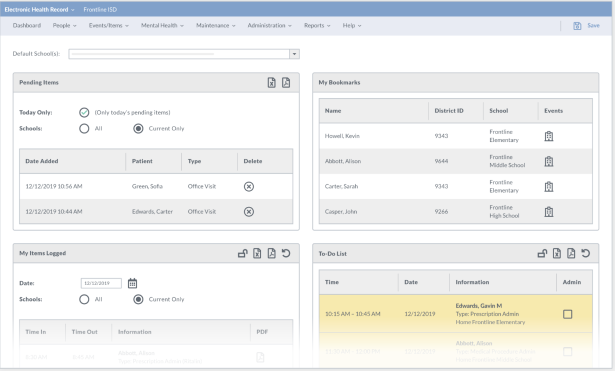Expand the Reports menu

317,25
